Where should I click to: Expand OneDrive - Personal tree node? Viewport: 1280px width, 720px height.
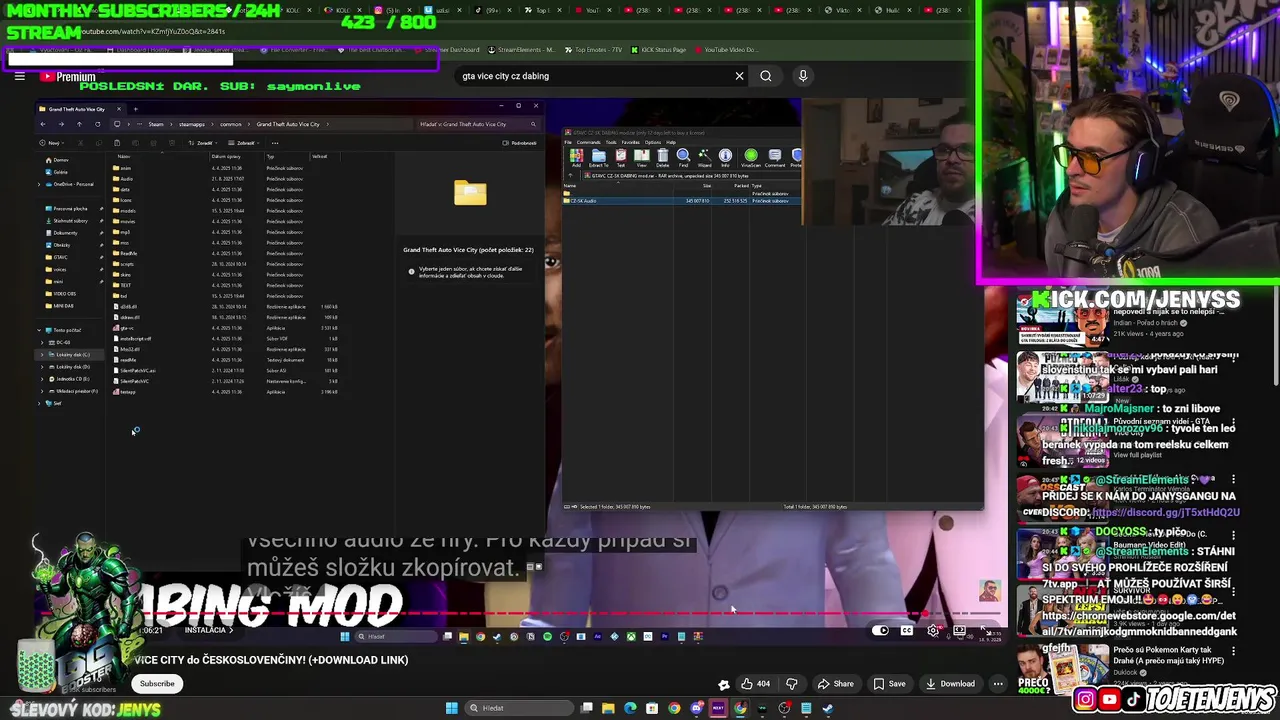pos(40,184)
